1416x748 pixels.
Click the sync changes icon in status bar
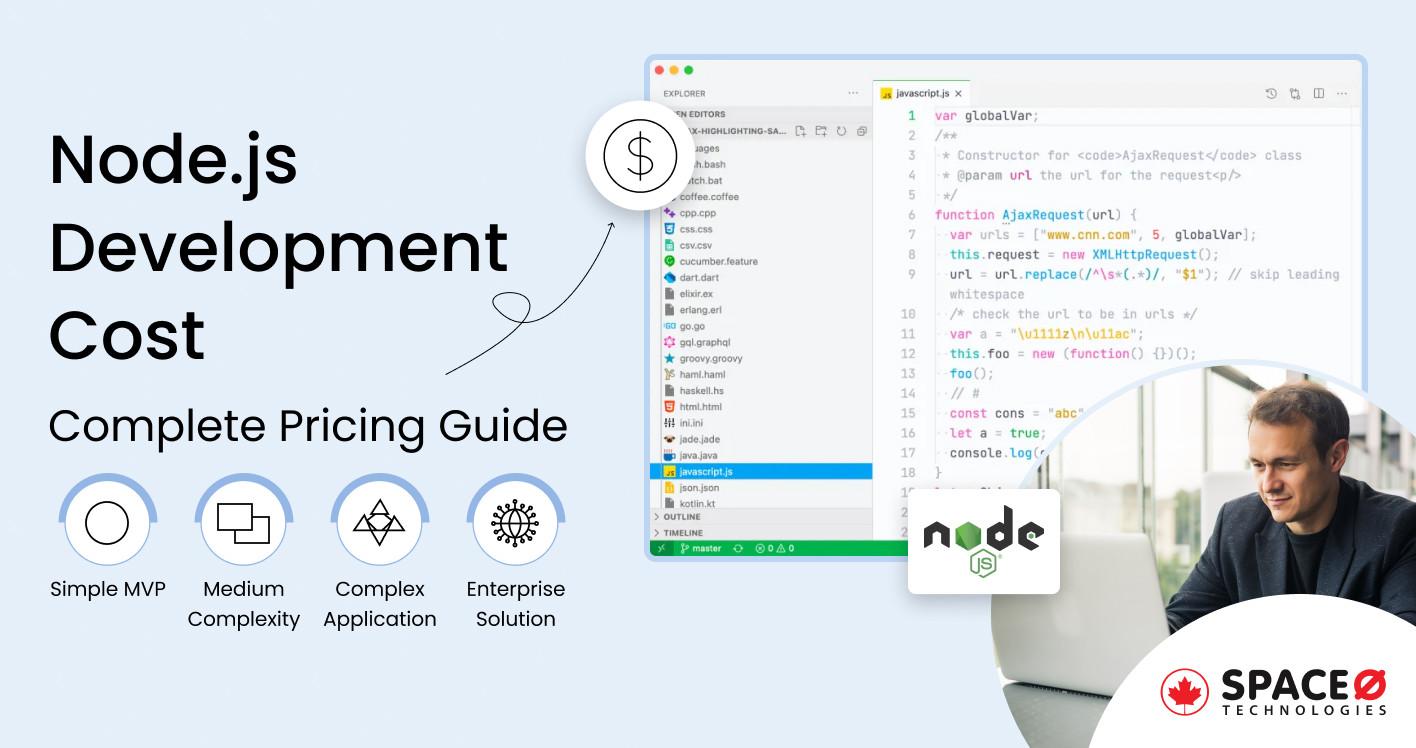tap(738, 548)
